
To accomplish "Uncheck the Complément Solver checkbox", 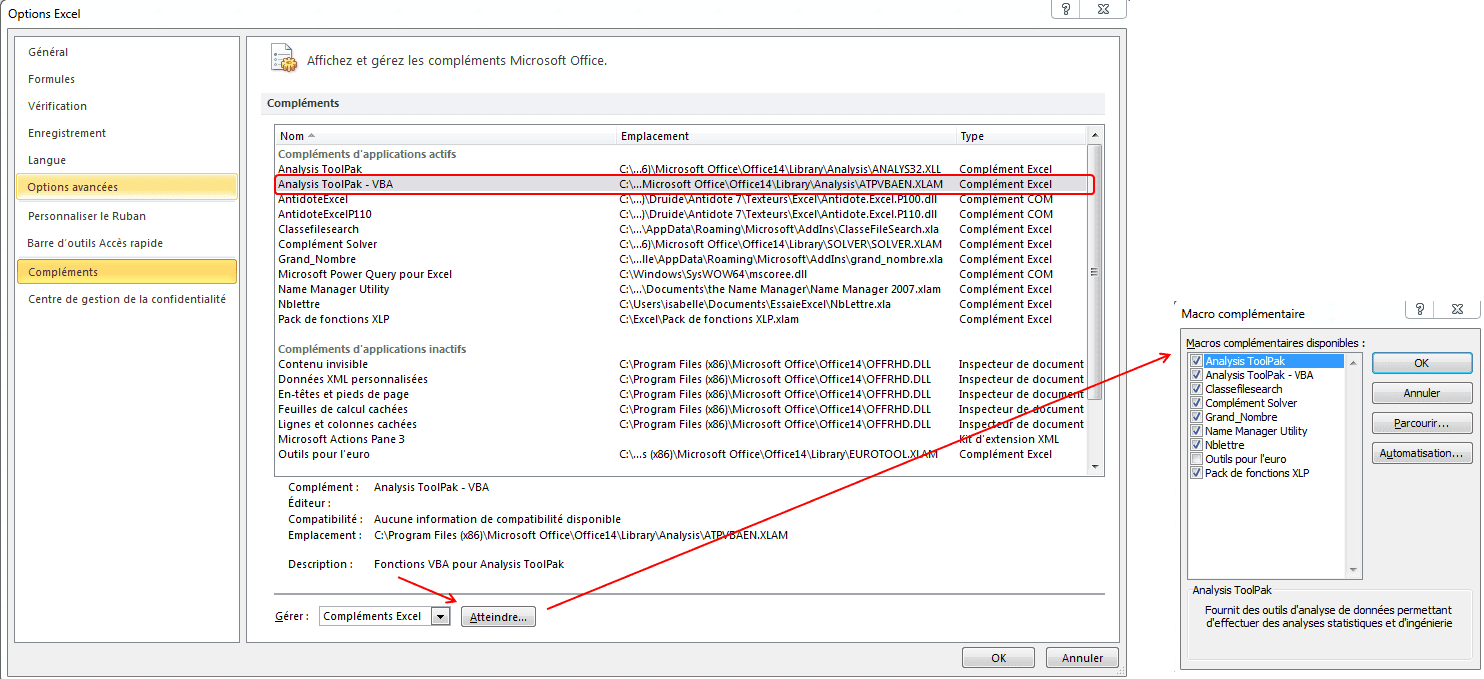I will point(1196,403).
